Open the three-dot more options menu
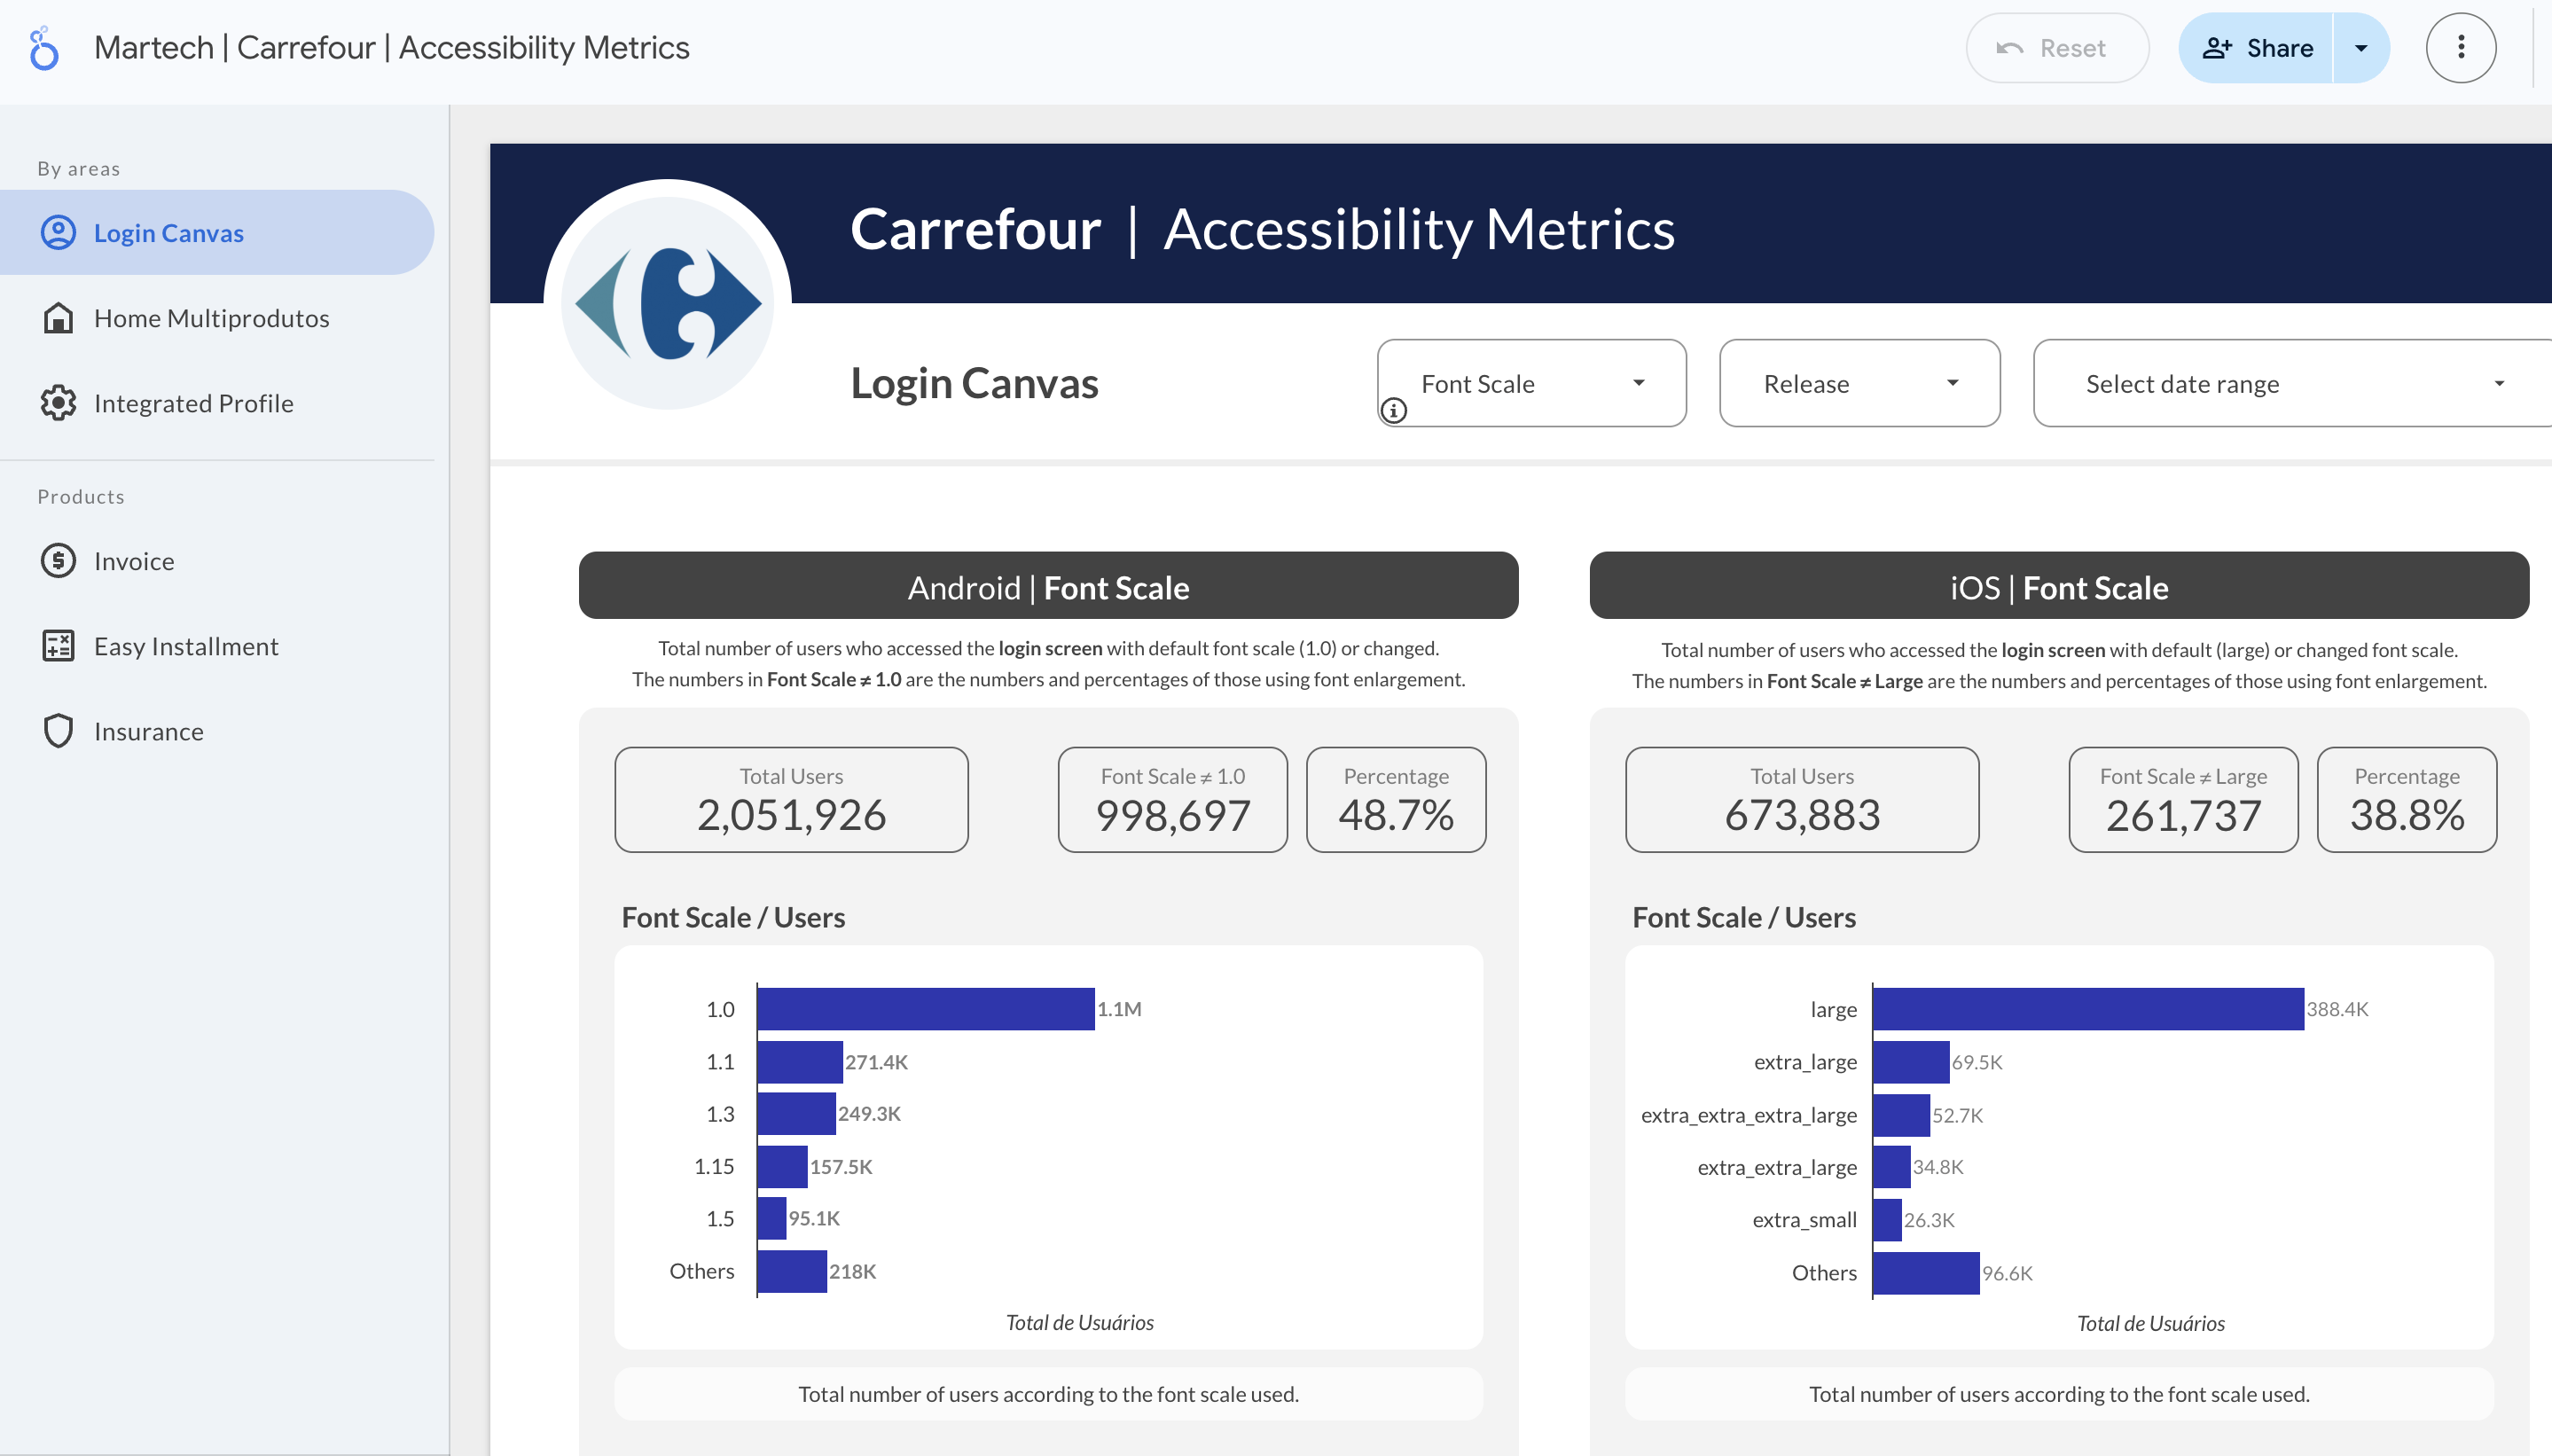The image size is (2552, 1456). pyautogui.click(x=2460, y=47)
